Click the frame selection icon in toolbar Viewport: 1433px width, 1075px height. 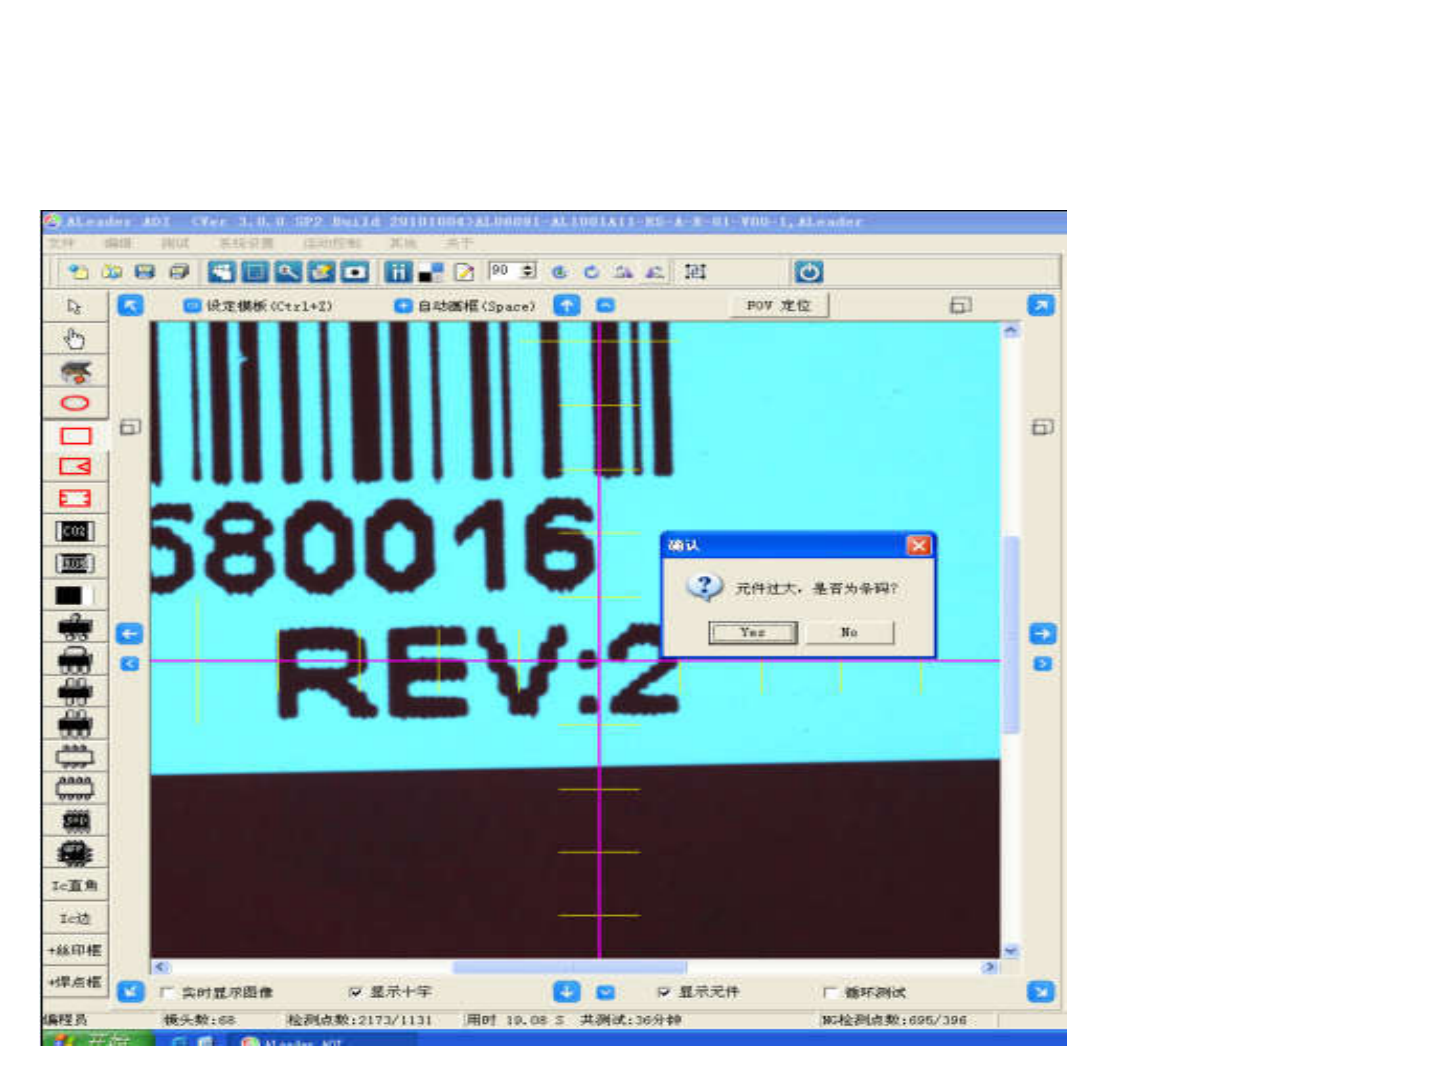[x=695, y=271]
